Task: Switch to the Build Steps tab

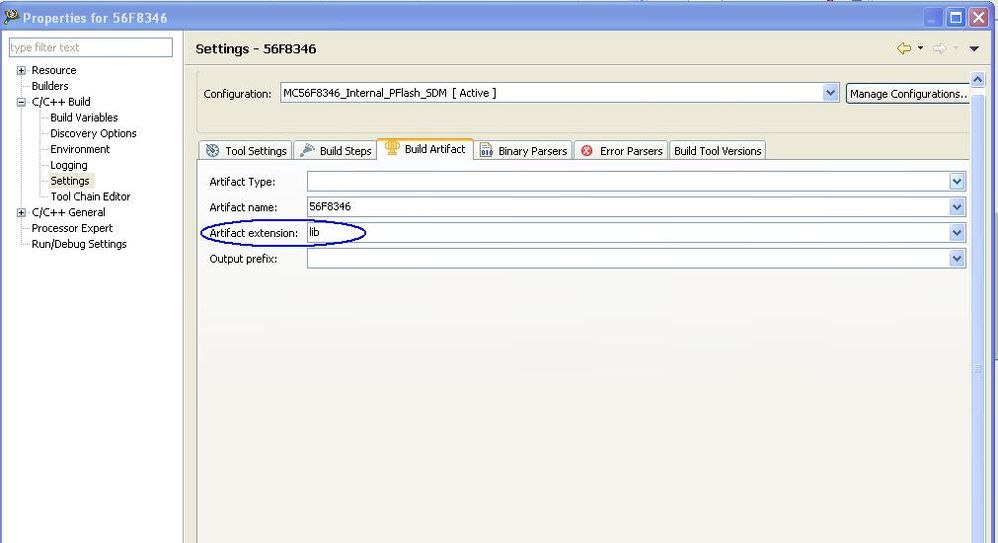Action: tap(335, 151)
